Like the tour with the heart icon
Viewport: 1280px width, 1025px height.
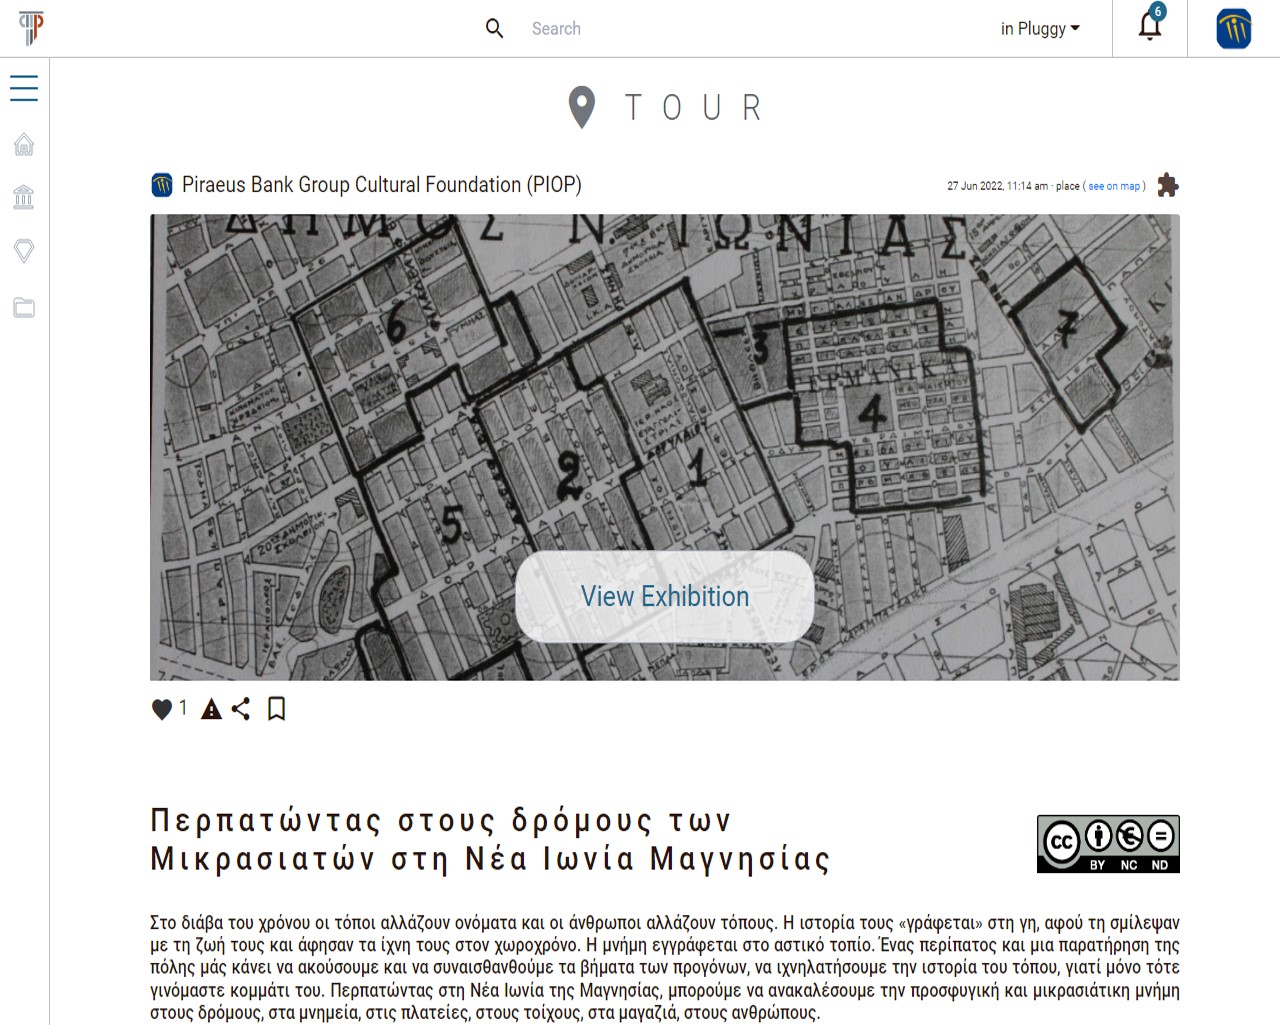click(x=162, y=709)
